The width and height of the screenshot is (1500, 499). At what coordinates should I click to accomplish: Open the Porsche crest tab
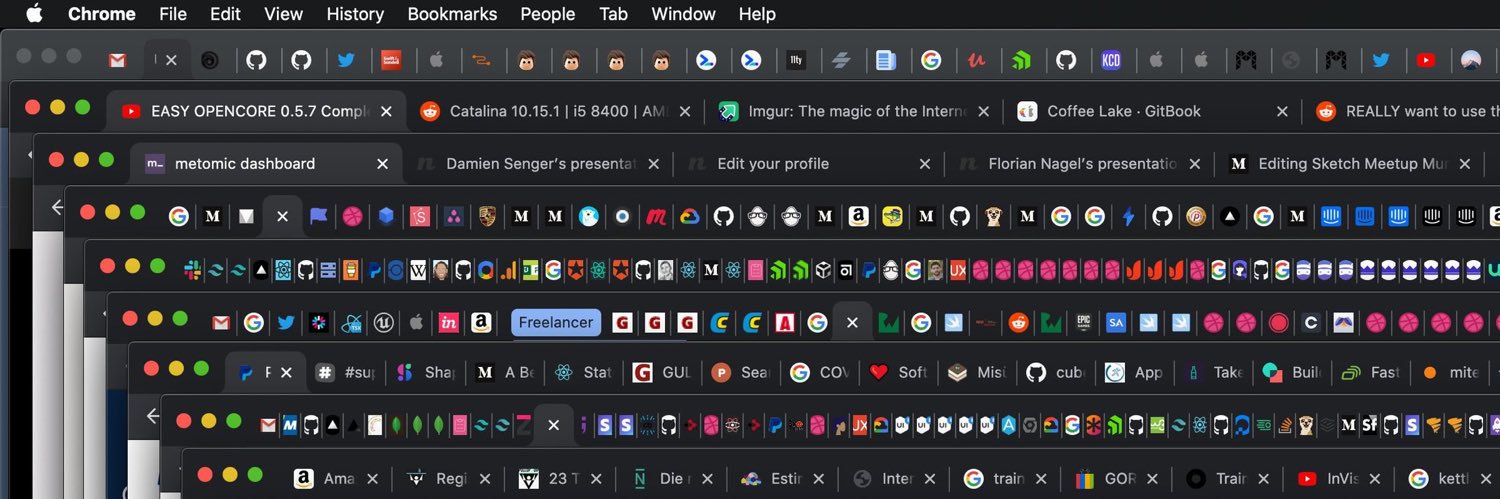[x=487, y=216]
